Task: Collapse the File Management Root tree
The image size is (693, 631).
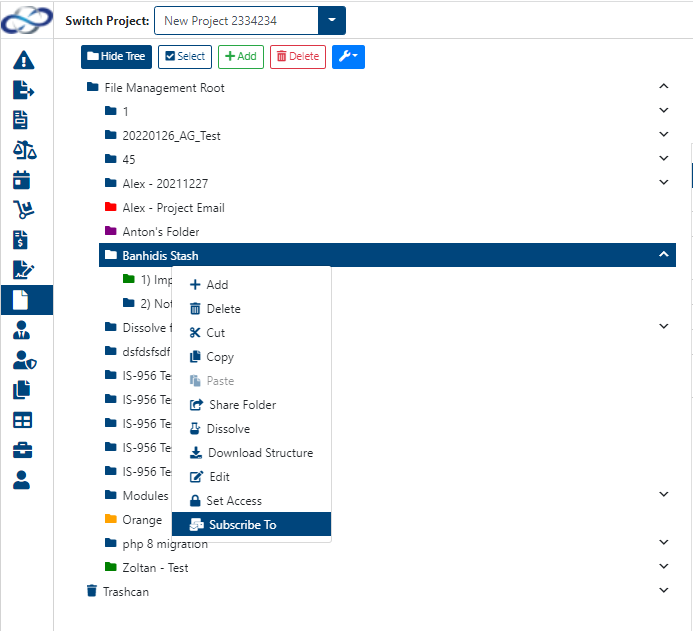Action: (663, 86)
